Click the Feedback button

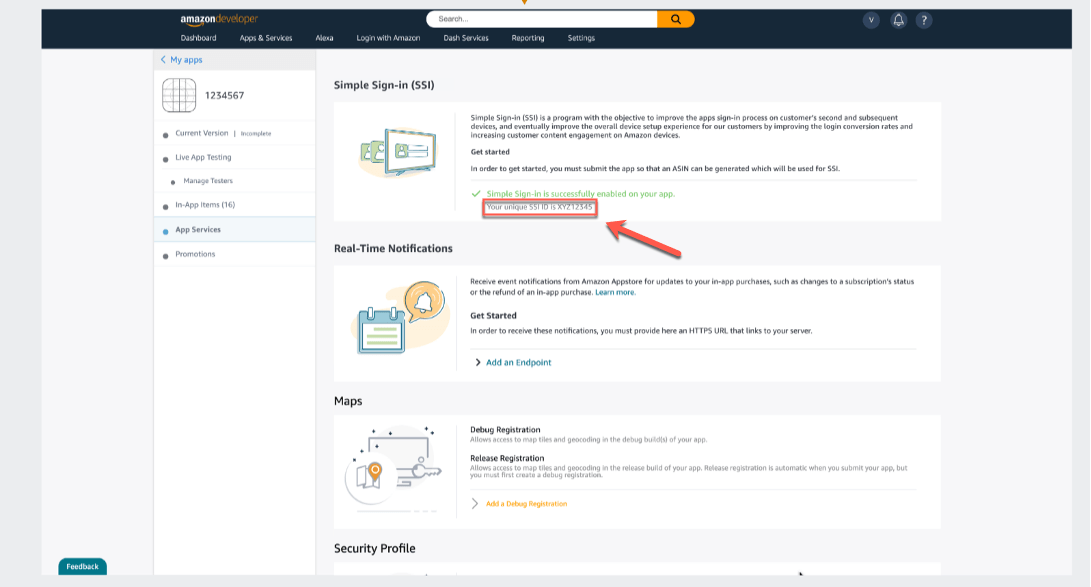pyautogui.click(x=82, y=567)
